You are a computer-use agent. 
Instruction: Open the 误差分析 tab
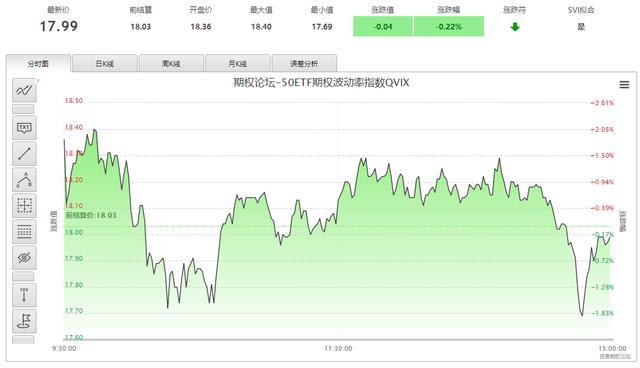click(304, 63)
